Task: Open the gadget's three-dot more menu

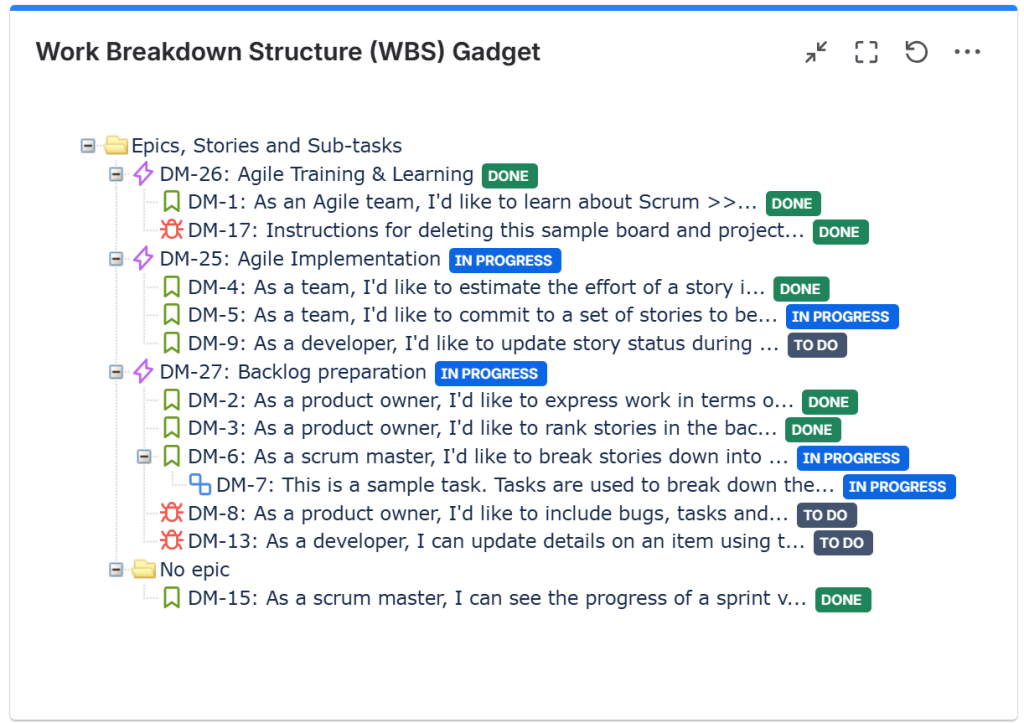Action: click(x=967, y=52)
